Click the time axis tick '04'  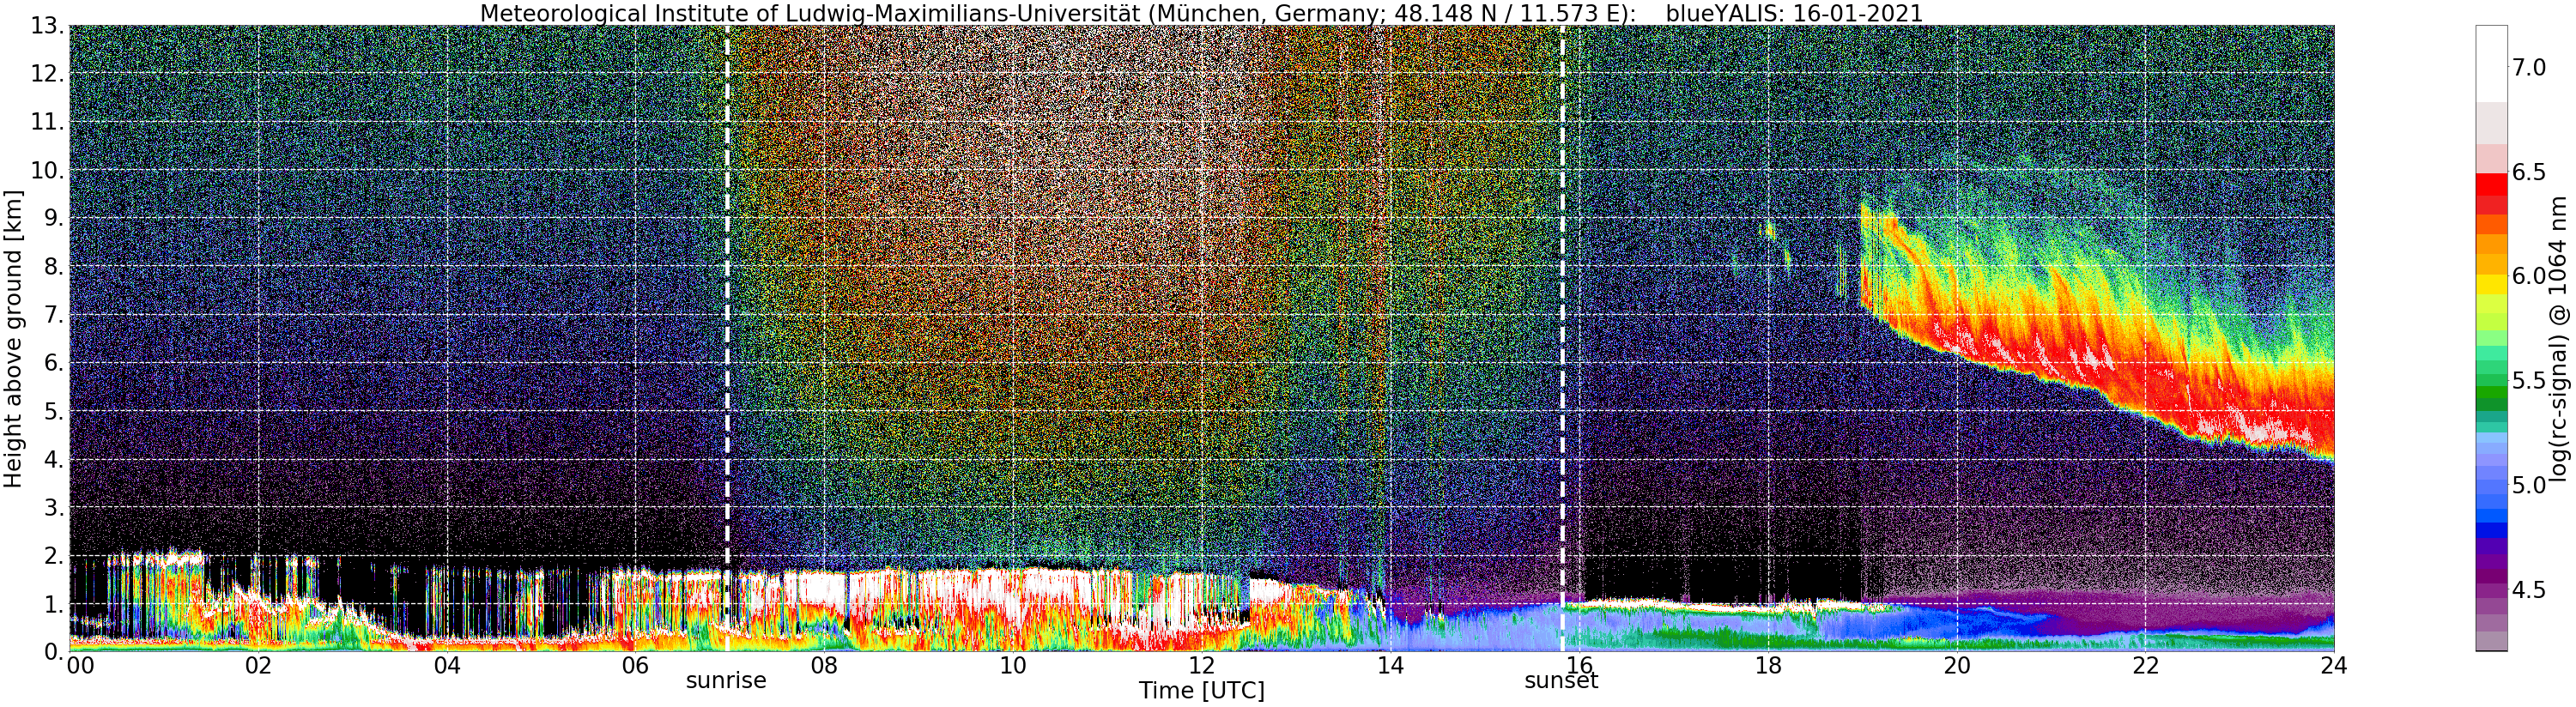447,666
